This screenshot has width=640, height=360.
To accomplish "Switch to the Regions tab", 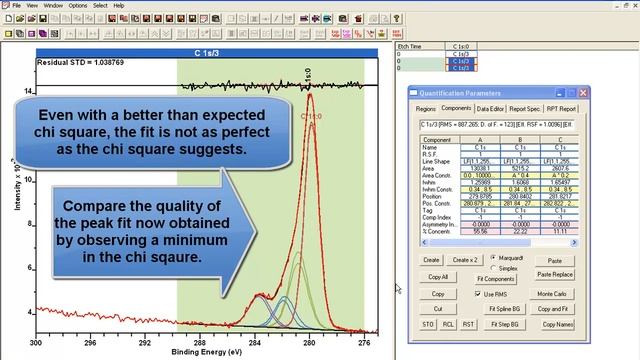I will (x=426, y=109).
